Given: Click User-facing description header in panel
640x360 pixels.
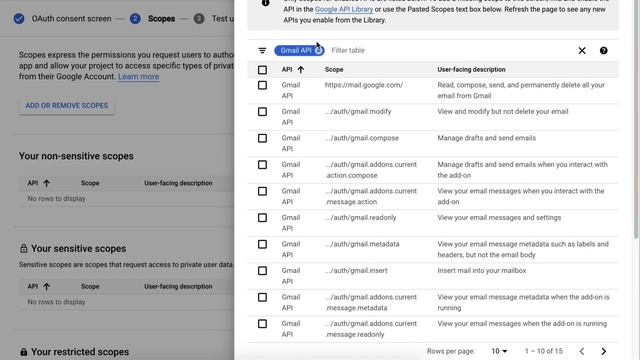Looking at the screenshot, I should pos(471,70).
